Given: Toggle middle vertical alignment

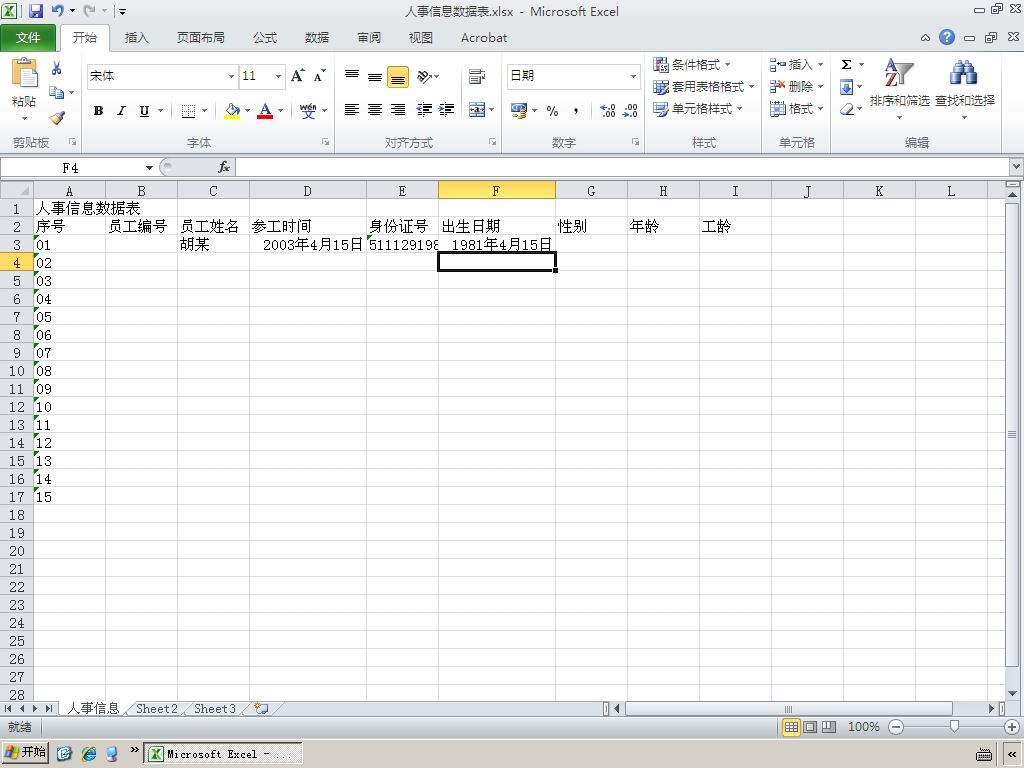Looking at the screenshot, I should coord(375,76).
